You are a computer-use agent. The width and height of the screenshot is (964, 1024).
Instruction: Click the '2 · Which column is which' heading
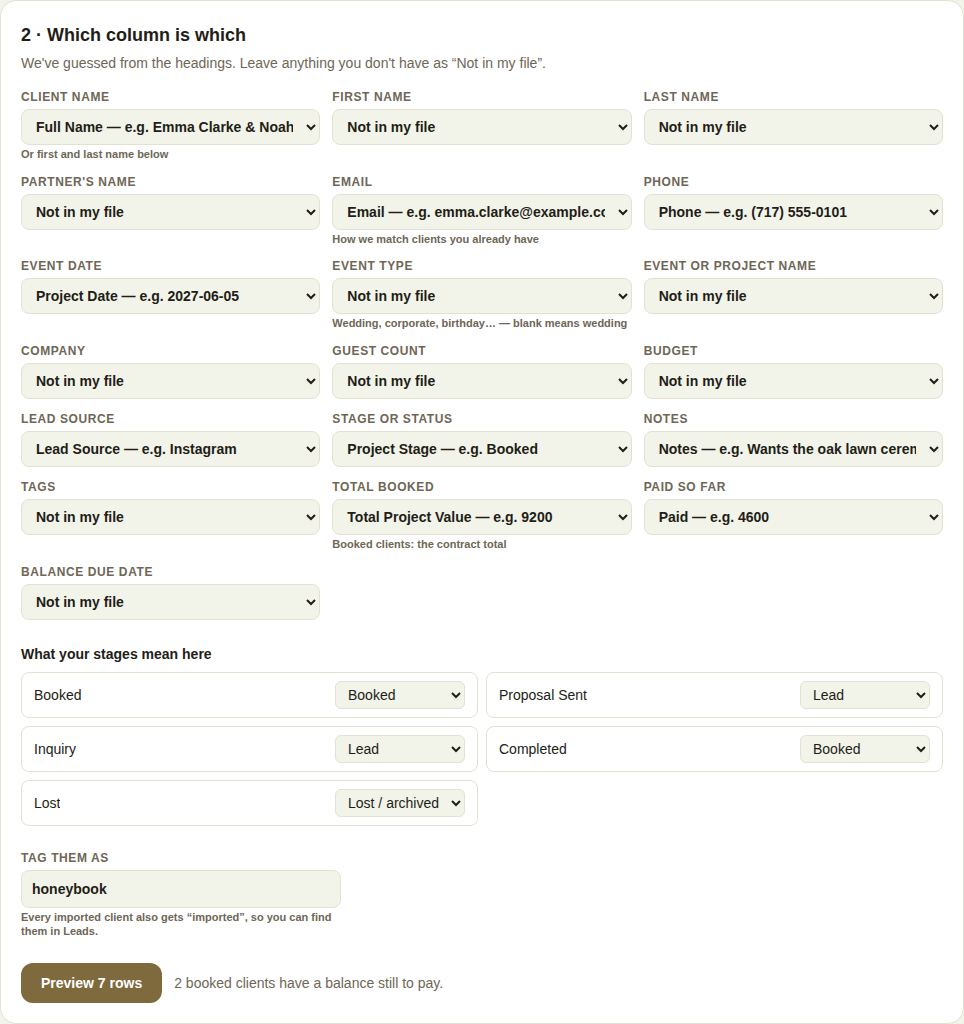[133, 35]
